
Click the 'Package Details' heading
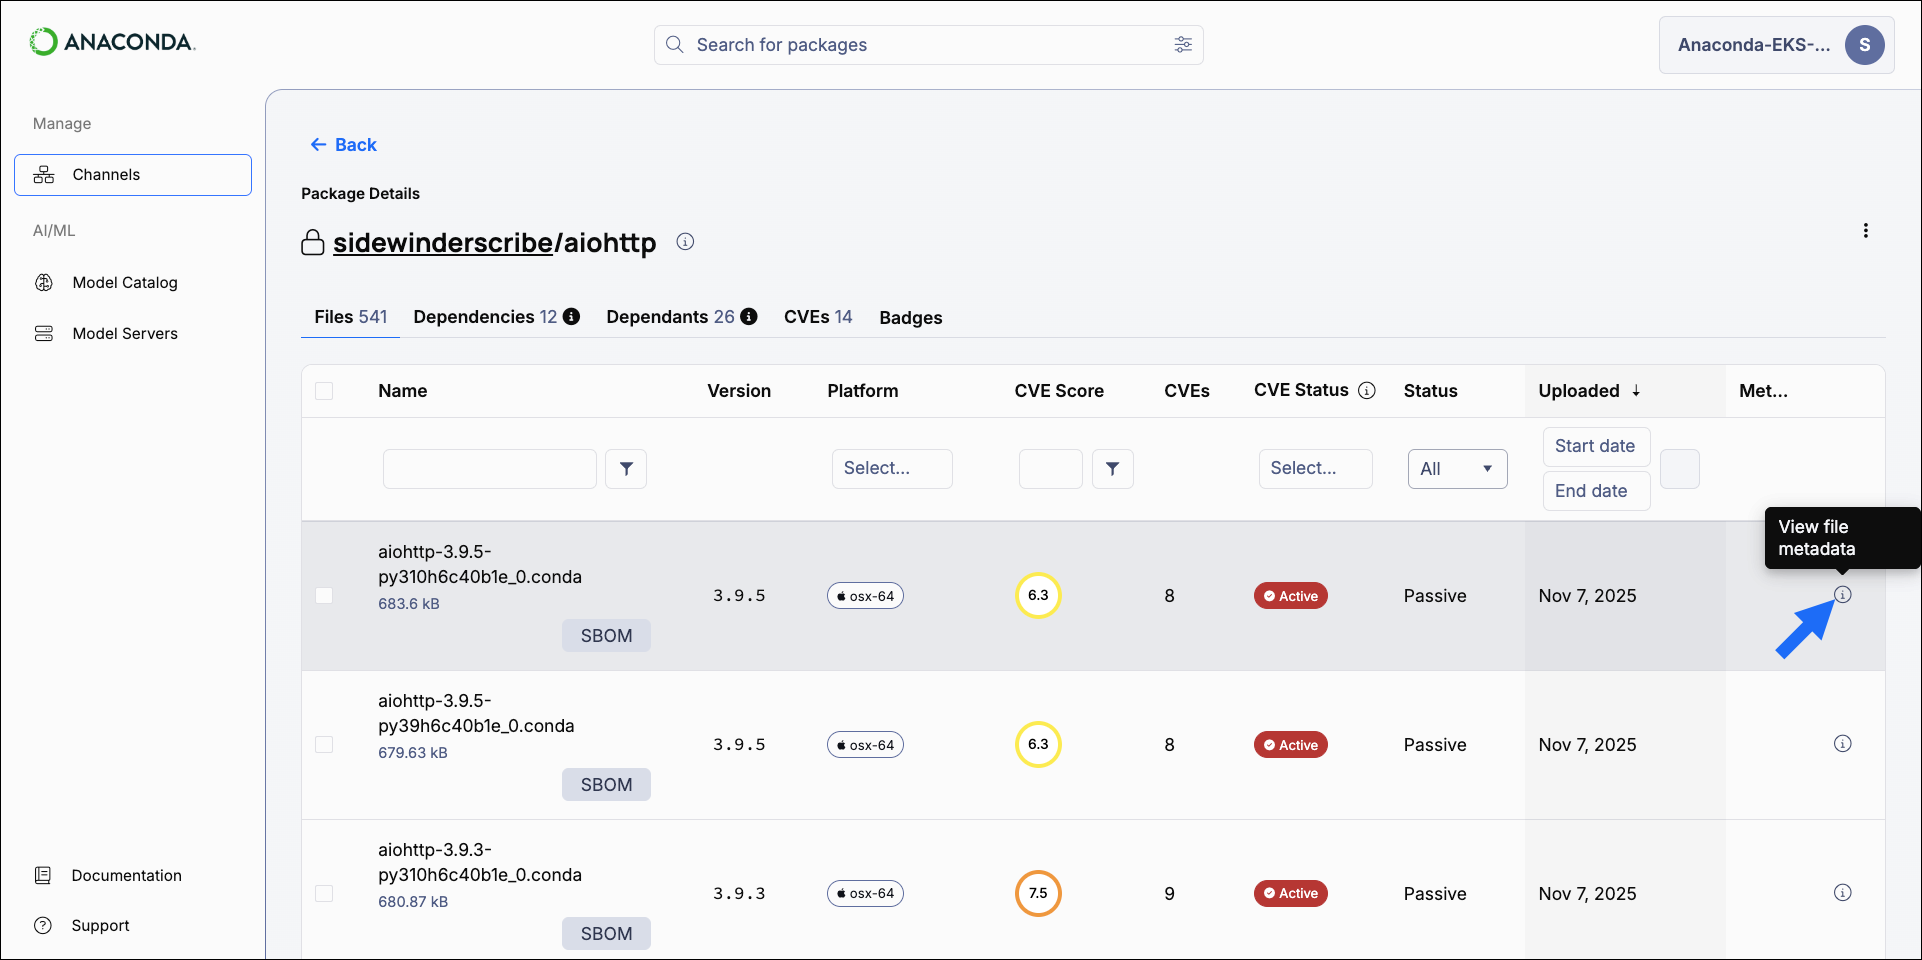[x=360, y=194]
